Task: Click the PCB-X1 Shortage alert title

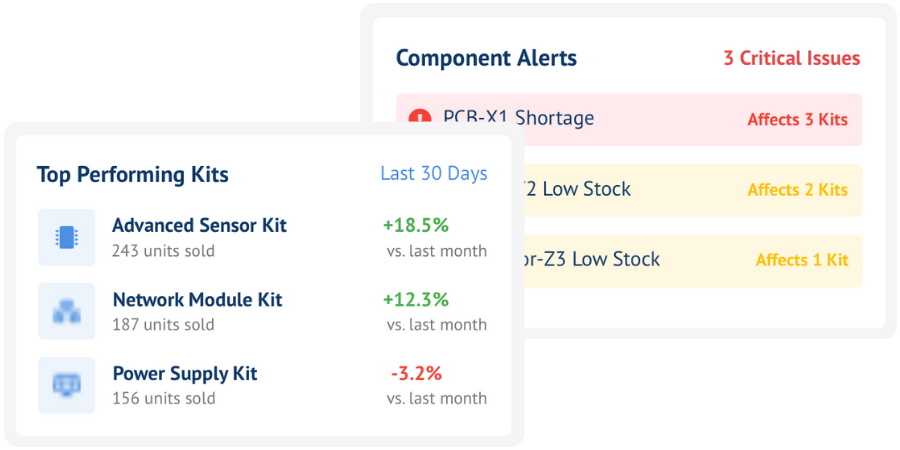Action: click(518, 118)
